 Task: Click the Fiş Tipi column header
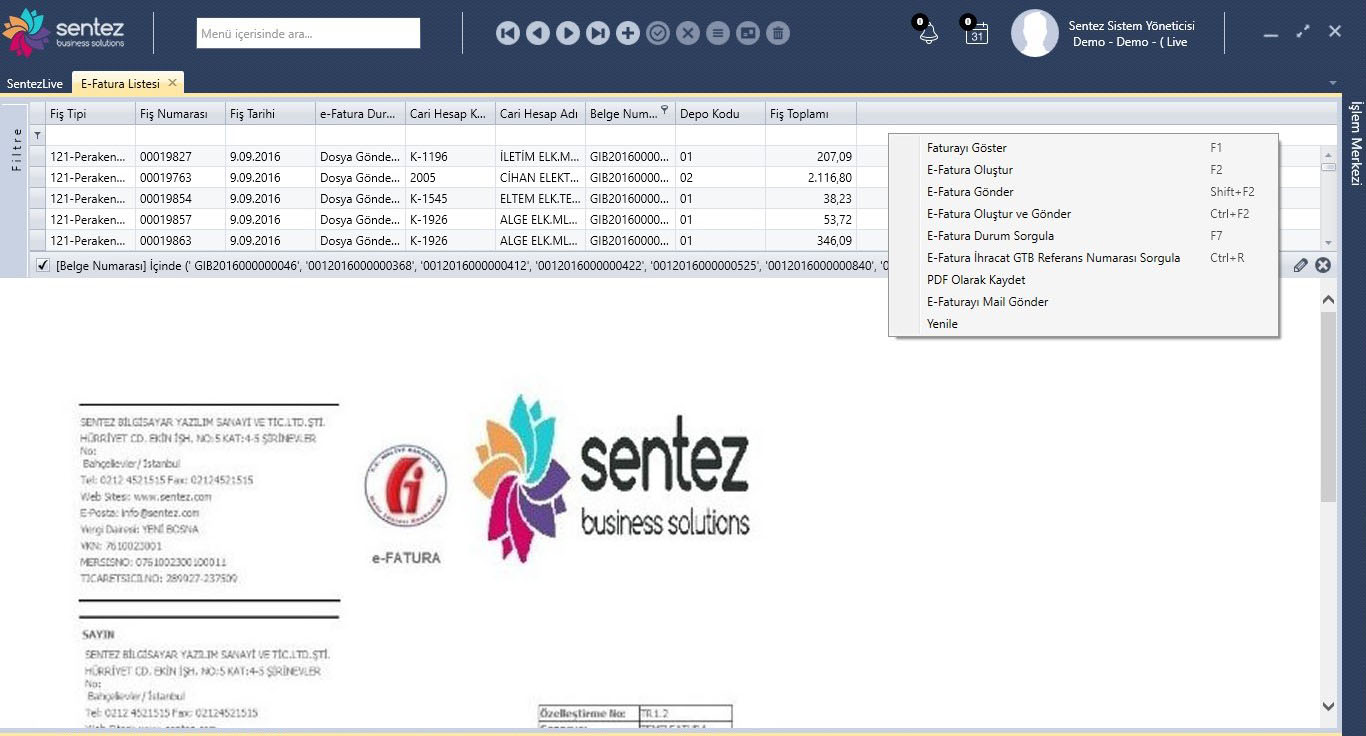pos(90,114)
